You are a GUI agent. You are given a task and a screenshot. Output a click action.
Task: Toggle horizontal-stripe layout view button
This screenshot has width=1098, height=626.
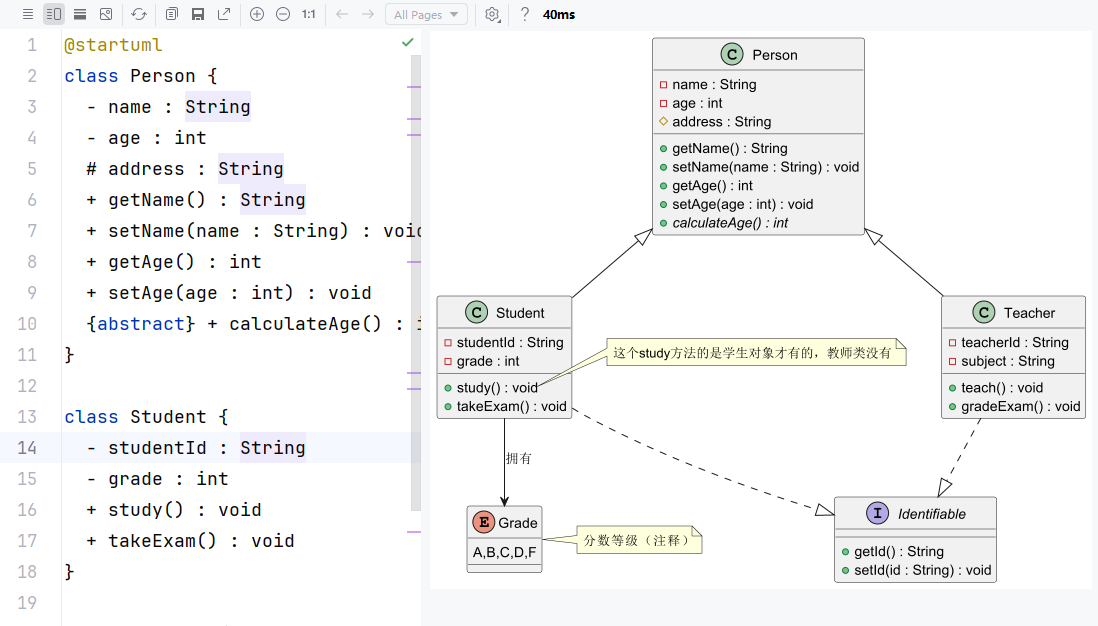tap(80, 14)
